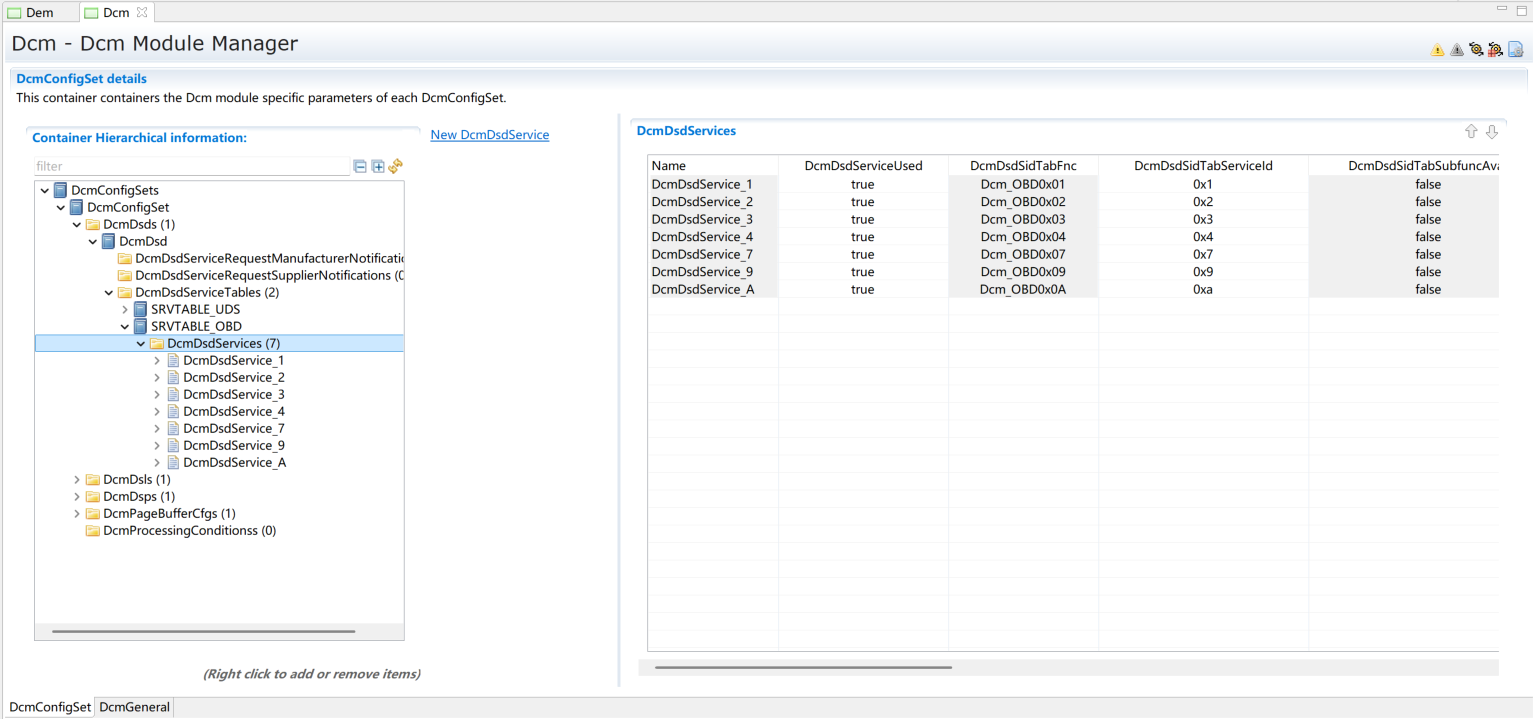Click the collapse all tree icon

pos(360,167)
